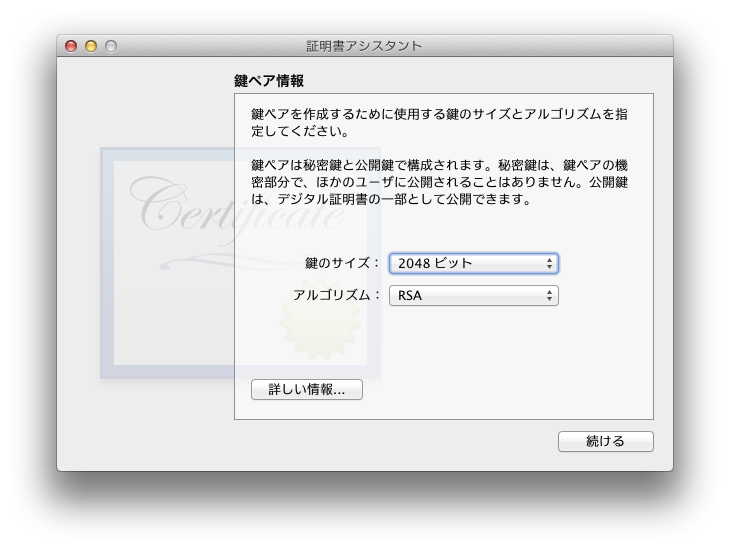Click the disabled gray zoom button

coord(111,46)
